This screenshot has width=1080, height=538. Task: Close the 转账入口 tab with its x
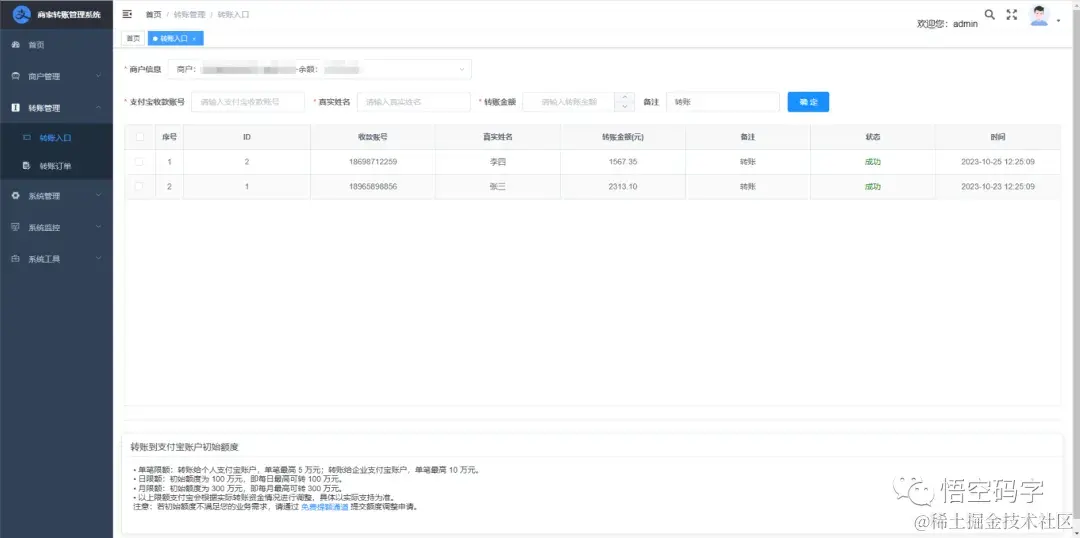coord(194,39)
